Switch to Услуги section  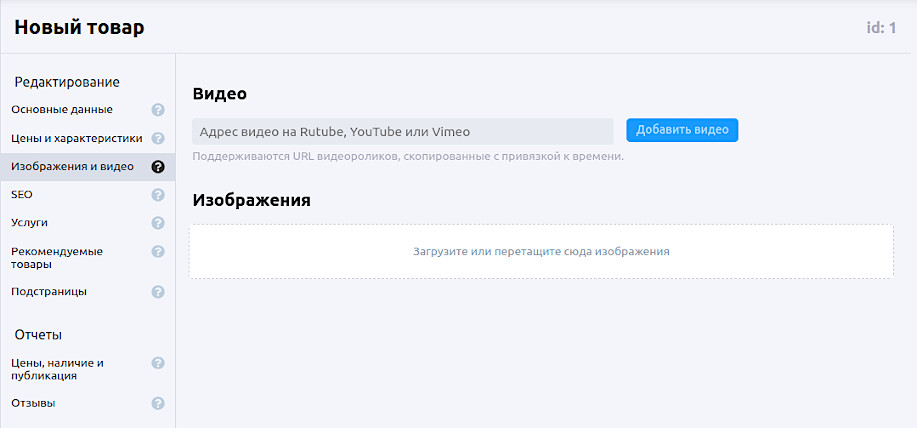(30, 223)
